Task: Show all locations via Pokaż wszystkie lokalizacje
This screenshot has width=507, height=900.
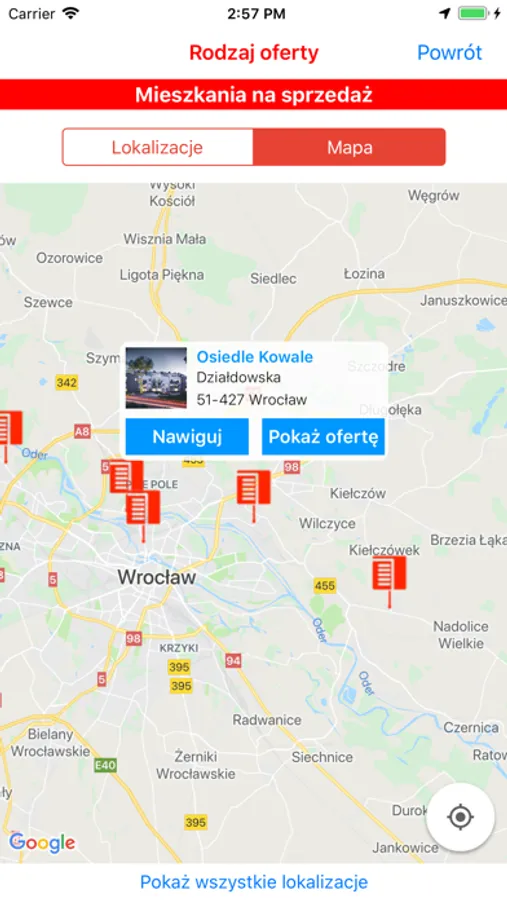Action: (x=254, y=882)
